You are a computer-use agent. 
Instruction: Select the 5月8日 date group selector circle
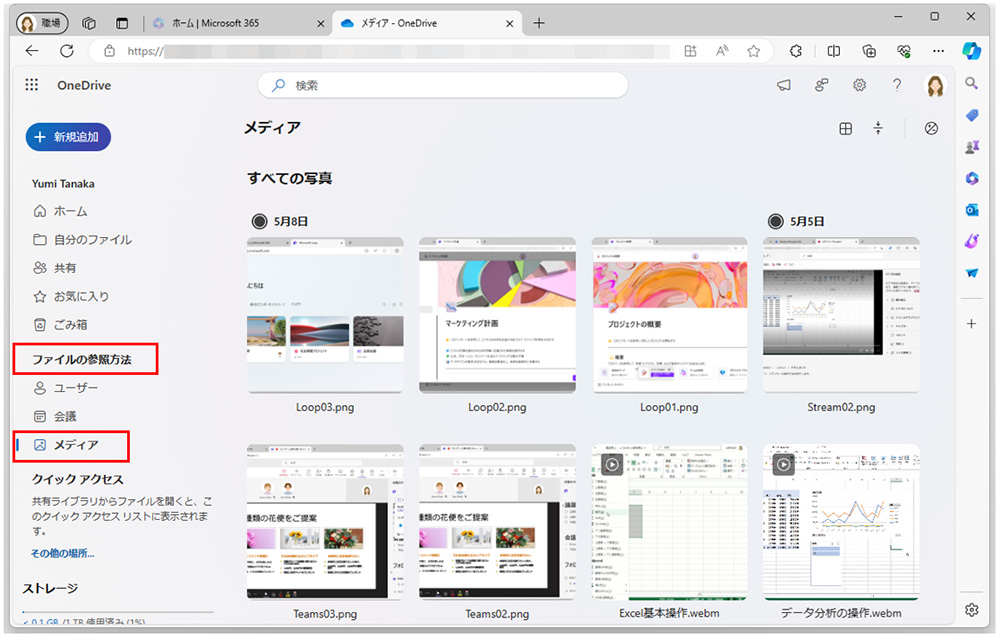click(258, 220)
